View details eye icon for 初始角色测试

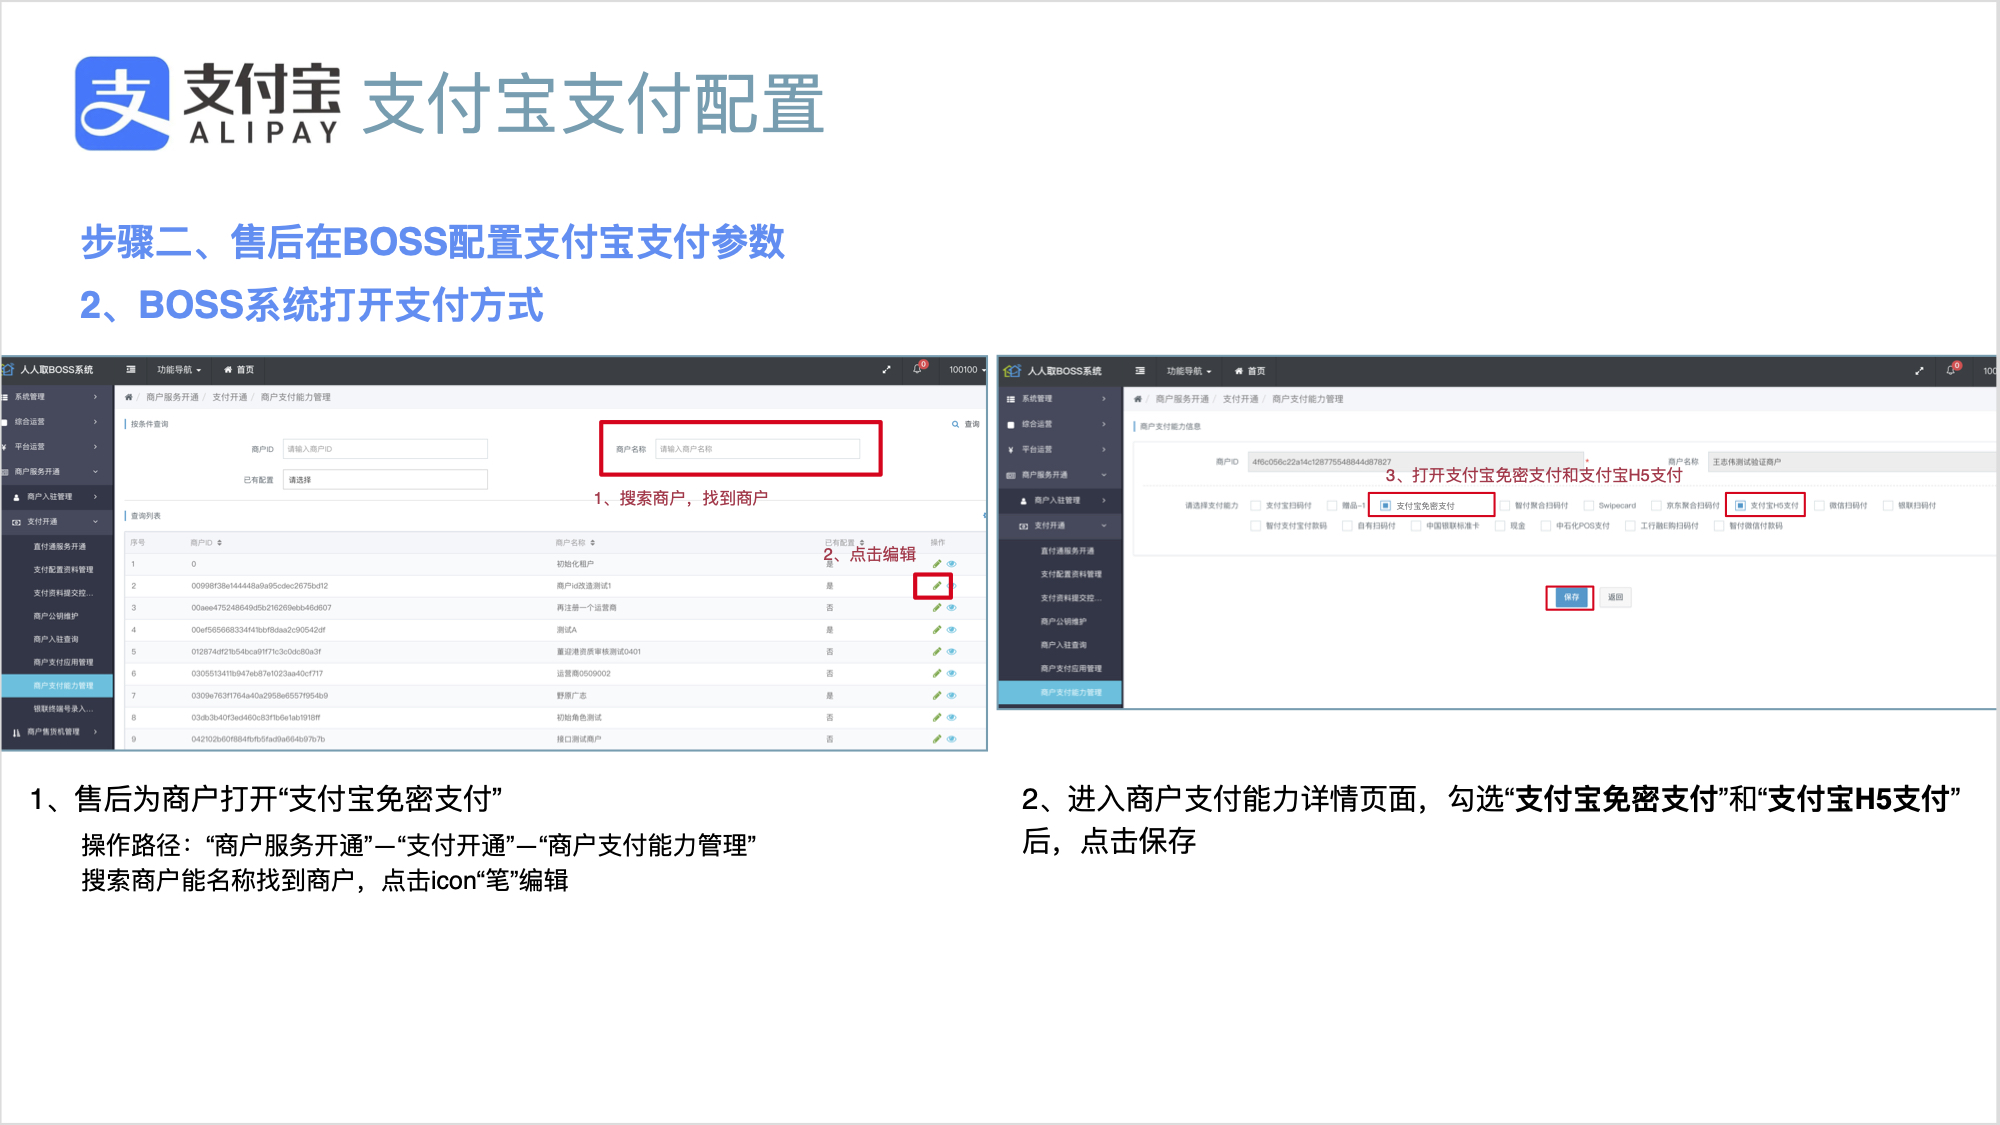click(x=952, y=718)
